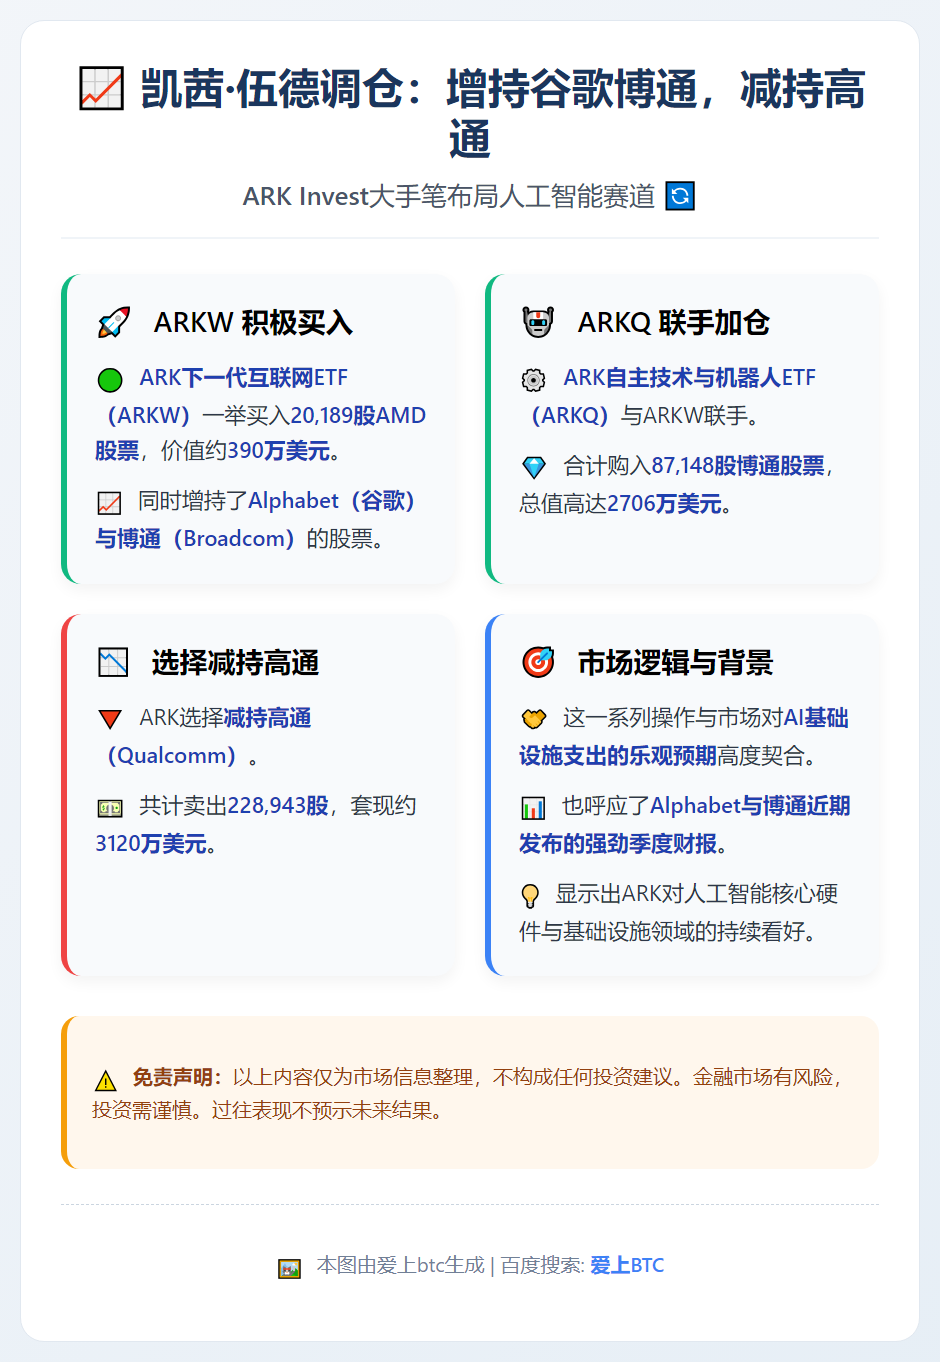Image resolution: width=940 pixels, height=1362 pixels.
Task: Click the footer text 百度搜索:
Action: tap(543, 1265)
